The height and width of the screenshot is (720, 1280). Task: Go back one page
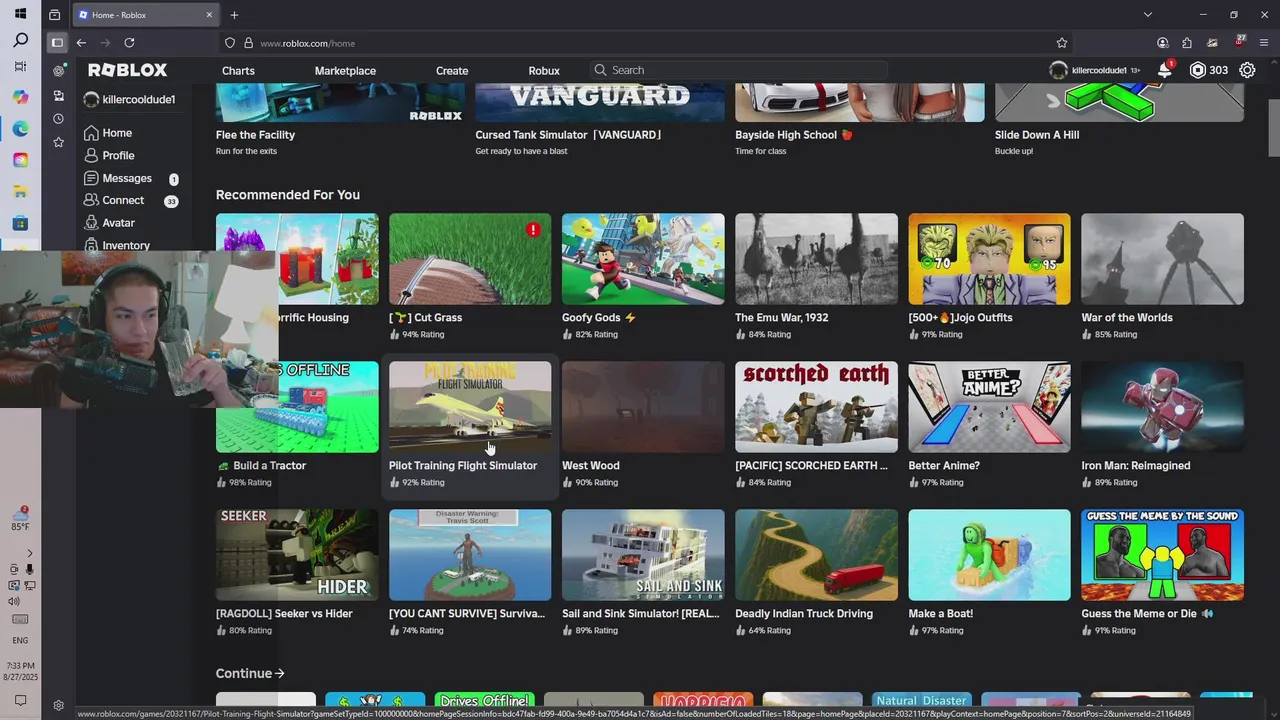(x=81, y=43)
